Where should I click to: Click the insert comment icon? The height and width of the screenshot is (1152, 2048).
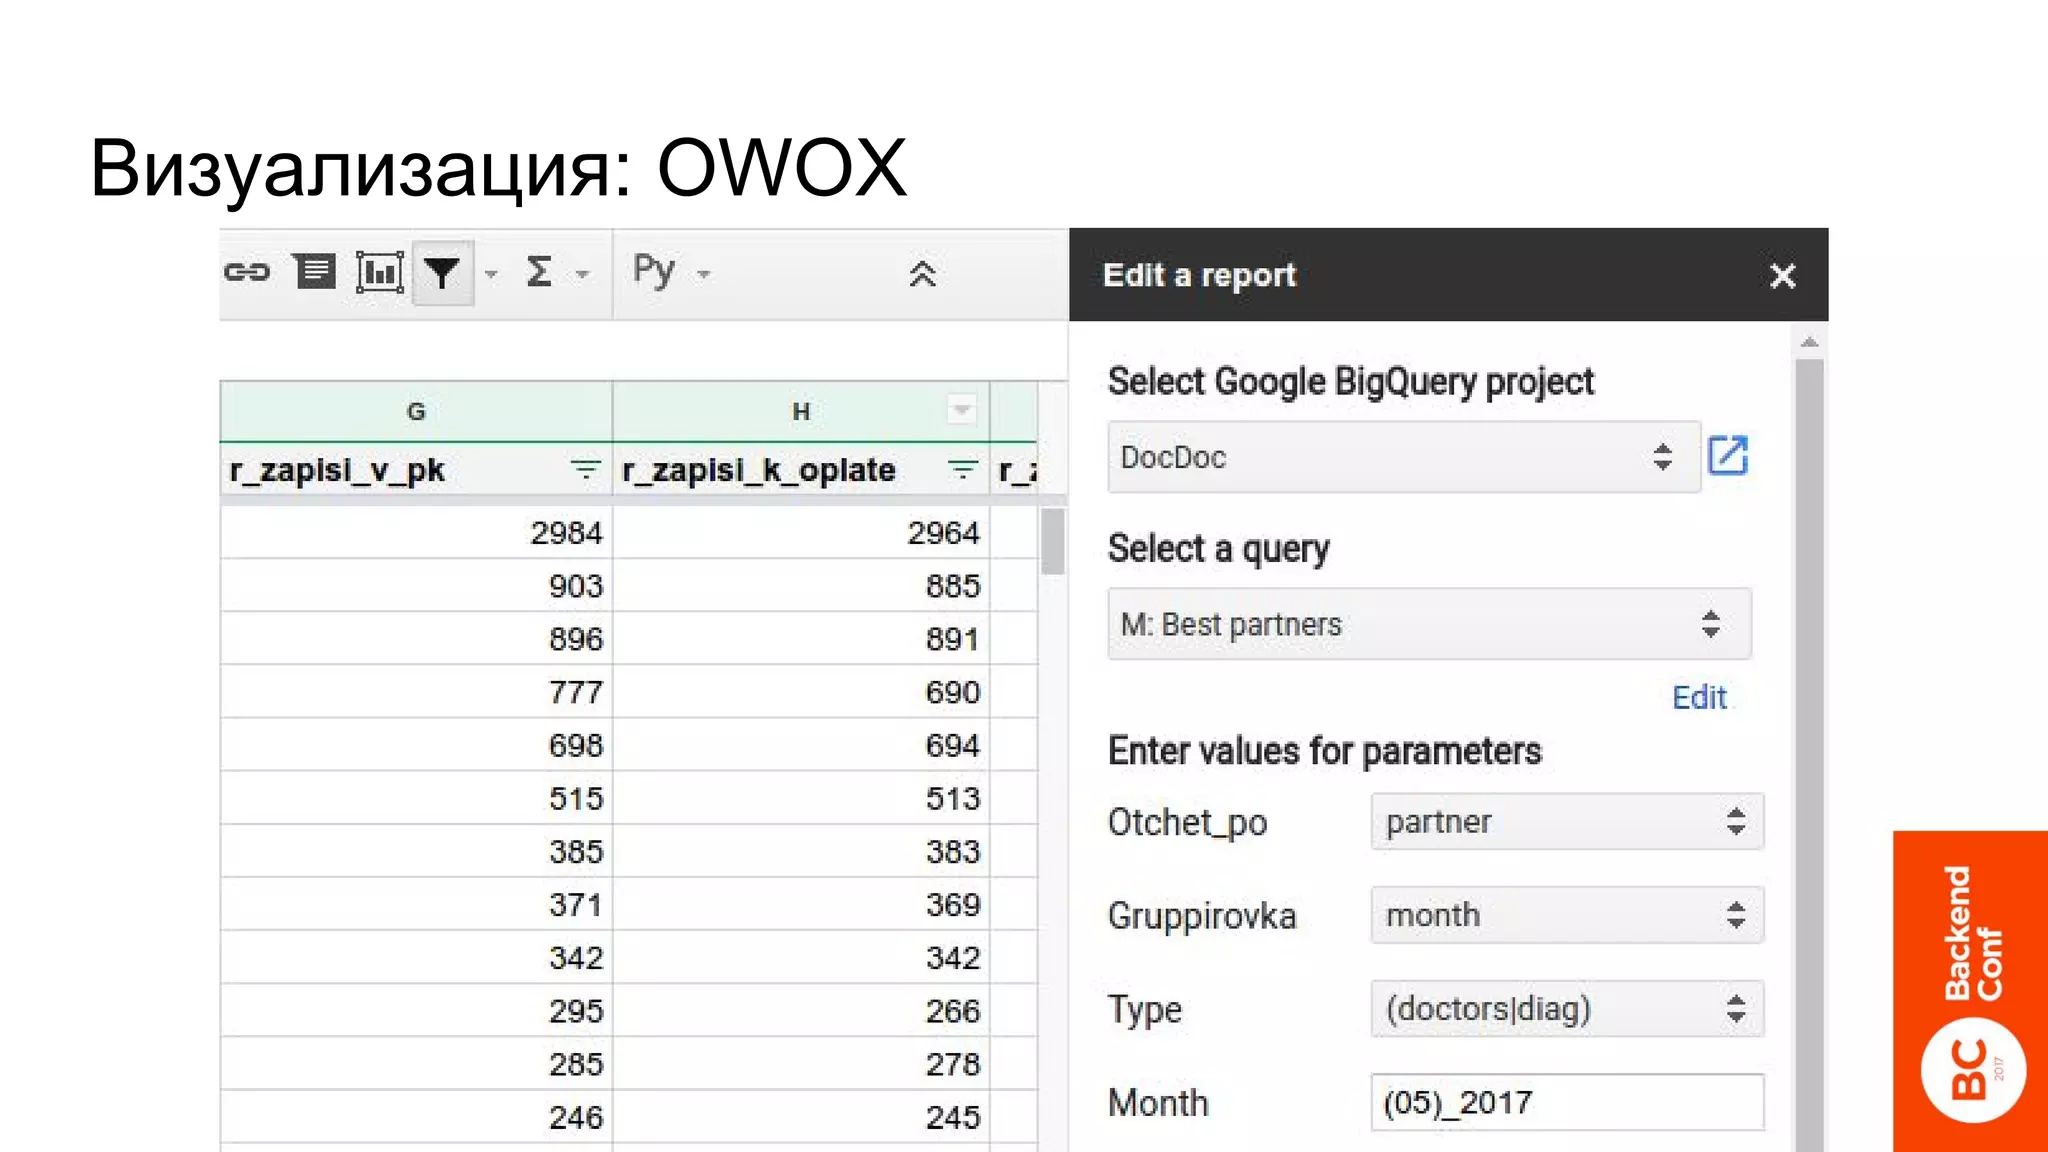314,272
